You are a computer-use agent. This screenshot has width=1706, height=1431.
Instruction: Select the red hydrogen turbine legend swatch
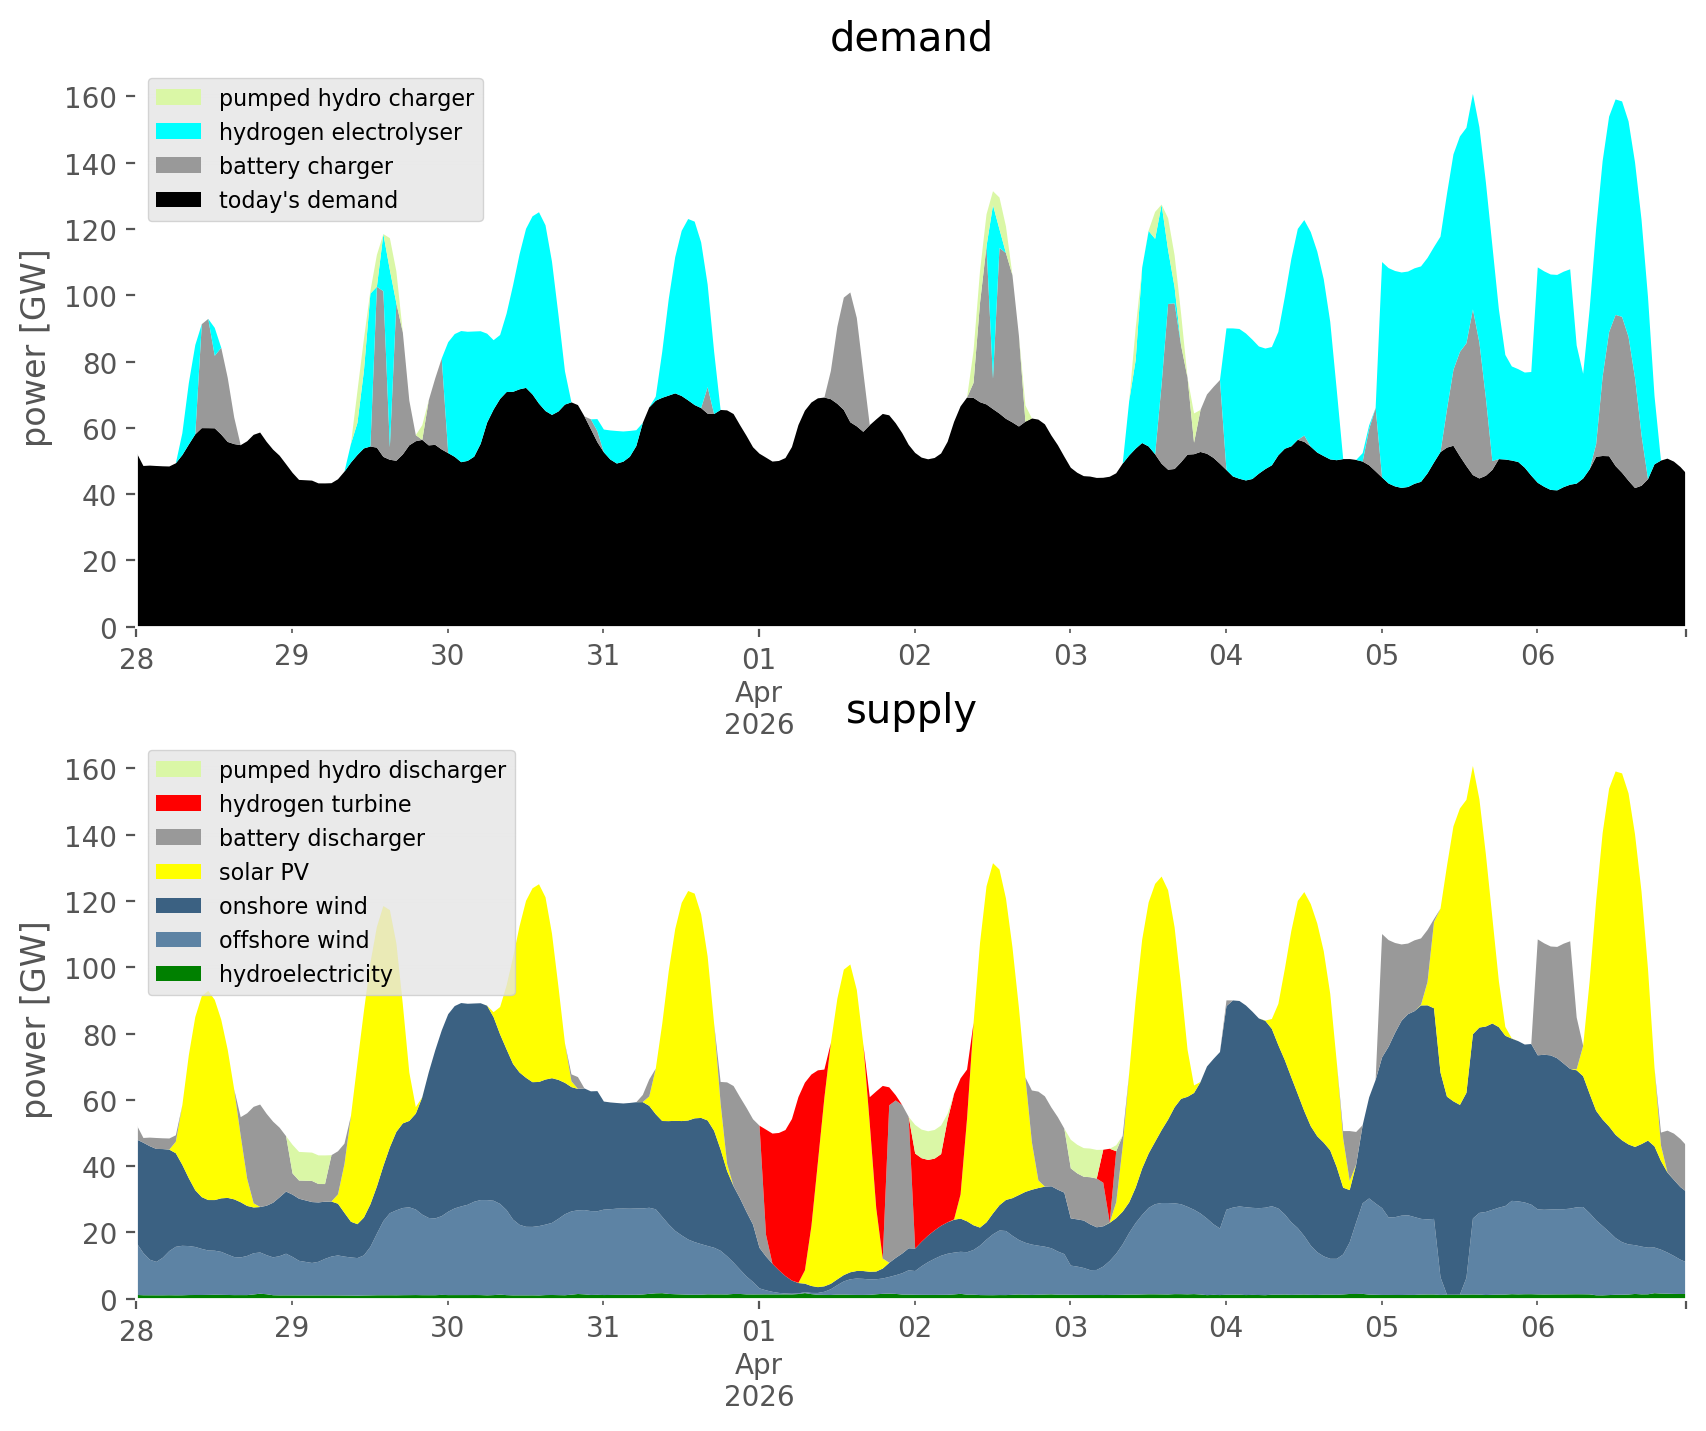point(179,804)
